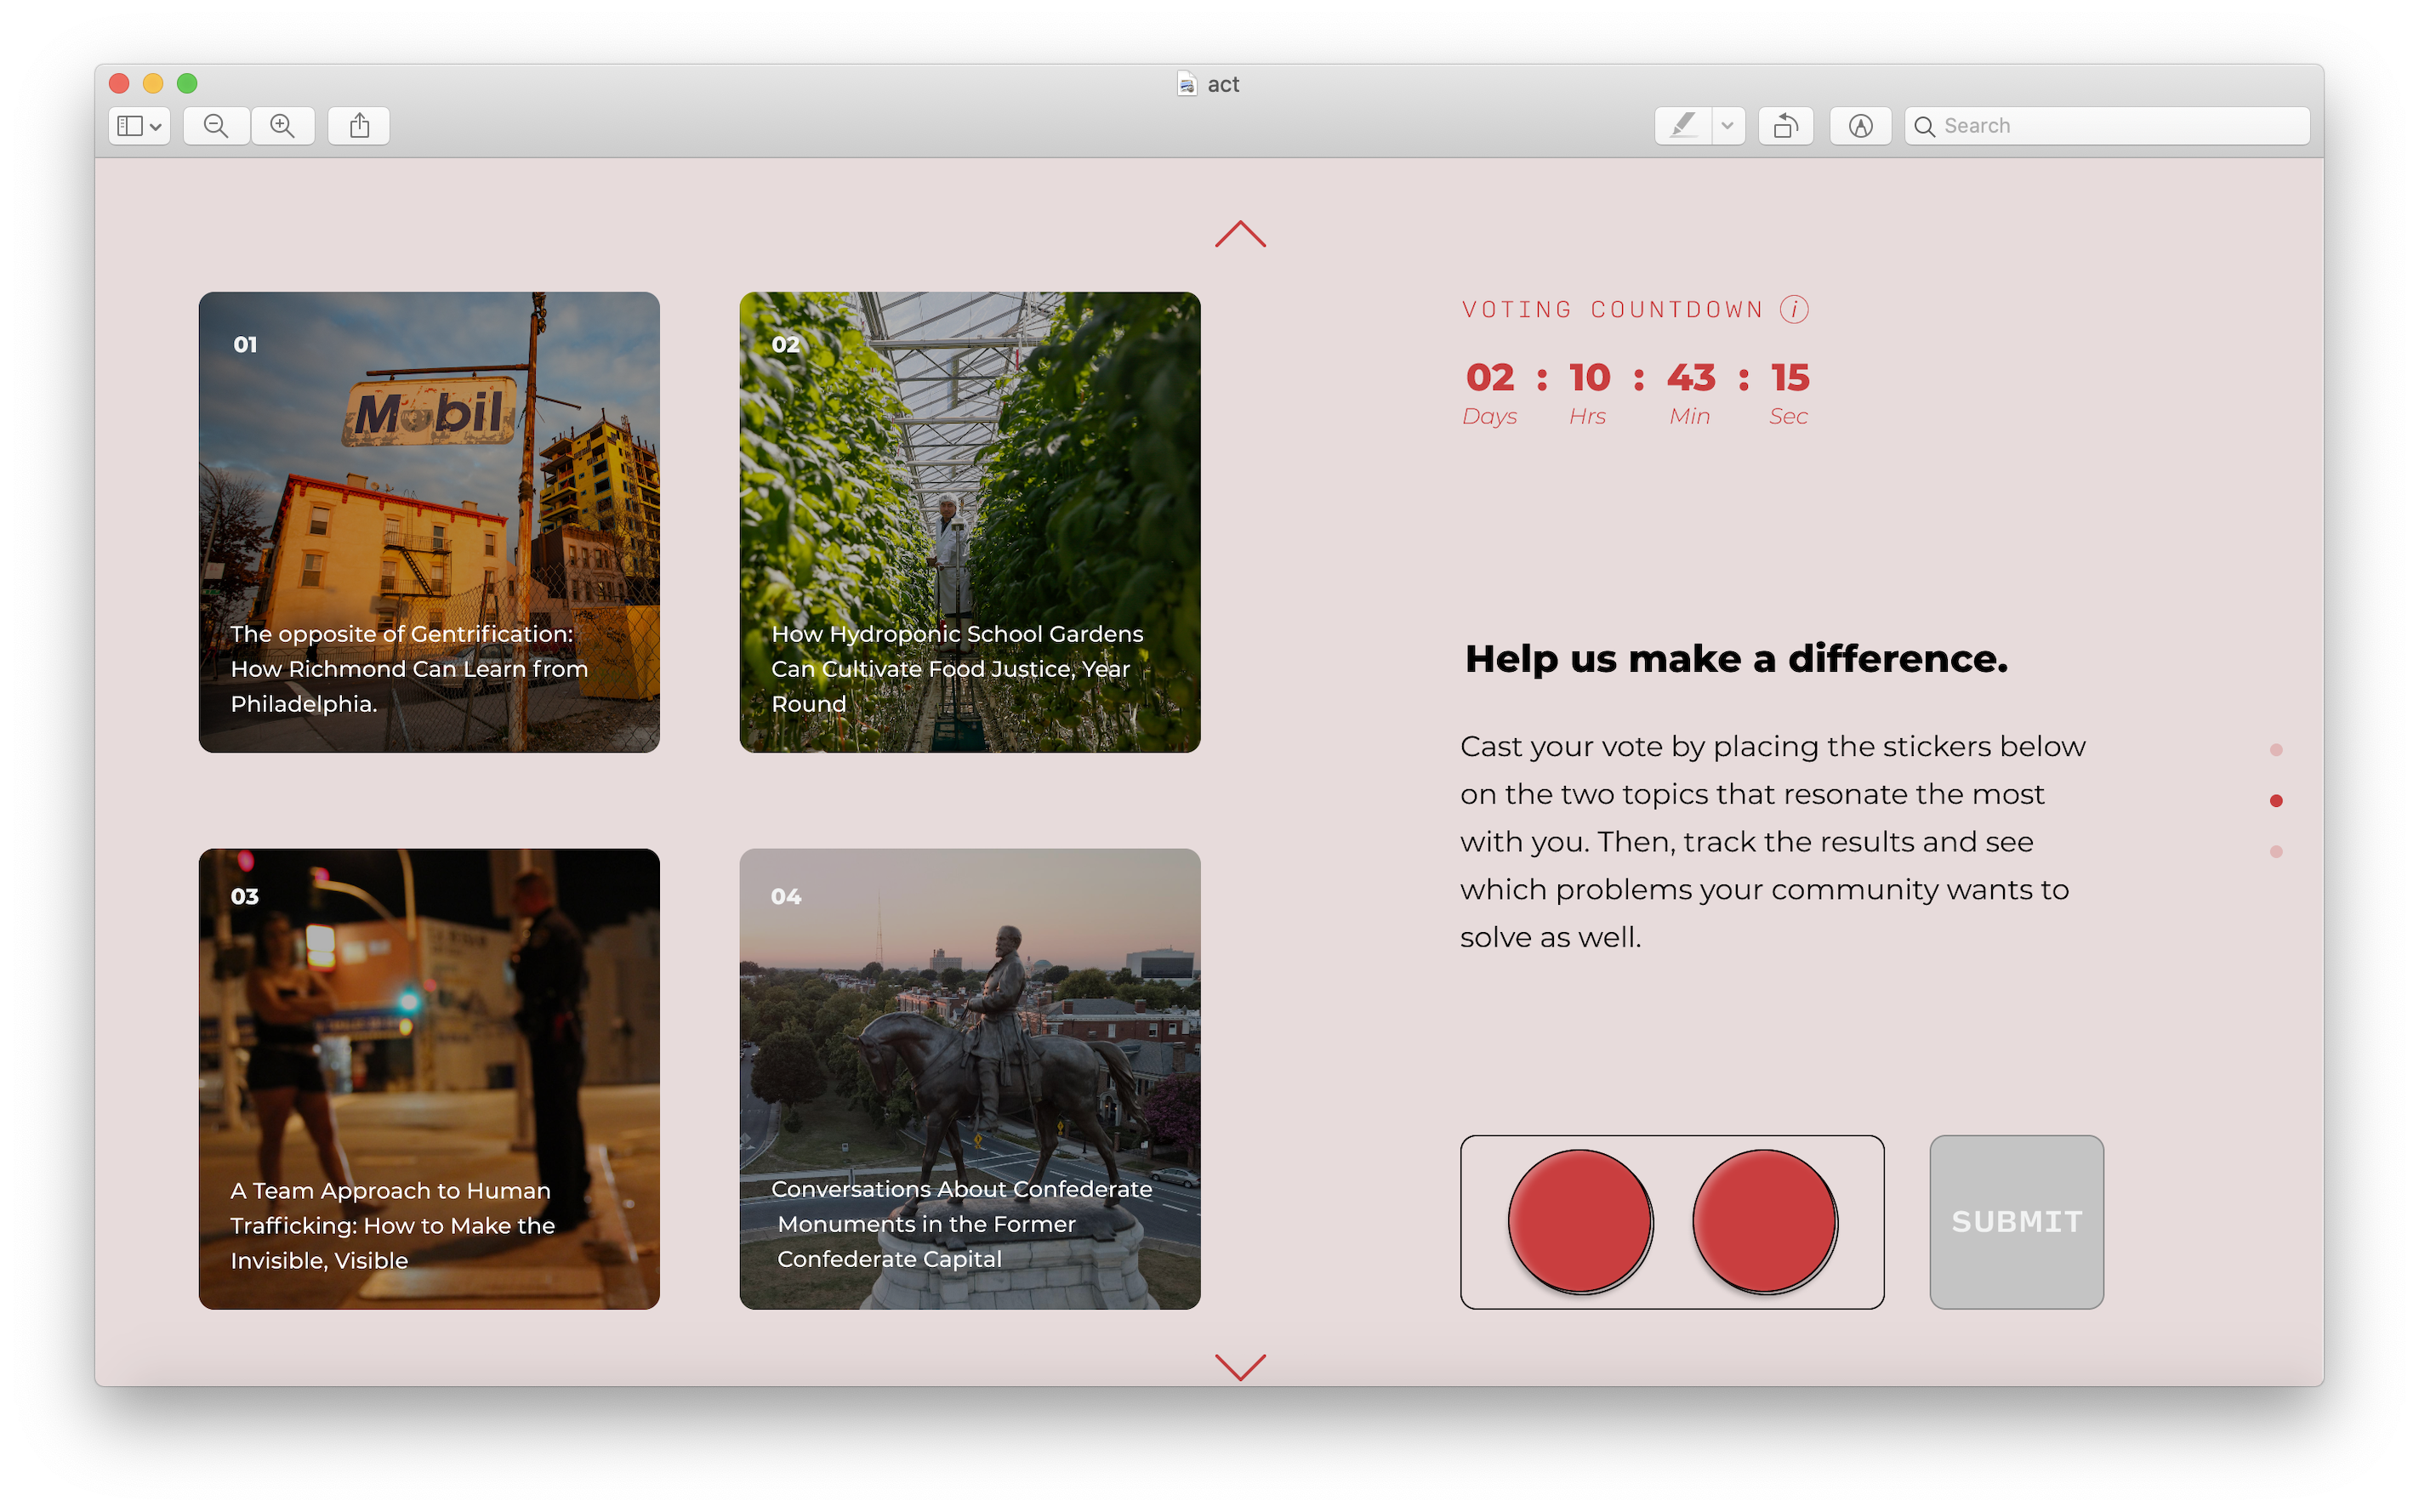Screen dimensions: 2419x1512
Task: Click the info icon beside Voting Countdown
Action: (1794, 309)
